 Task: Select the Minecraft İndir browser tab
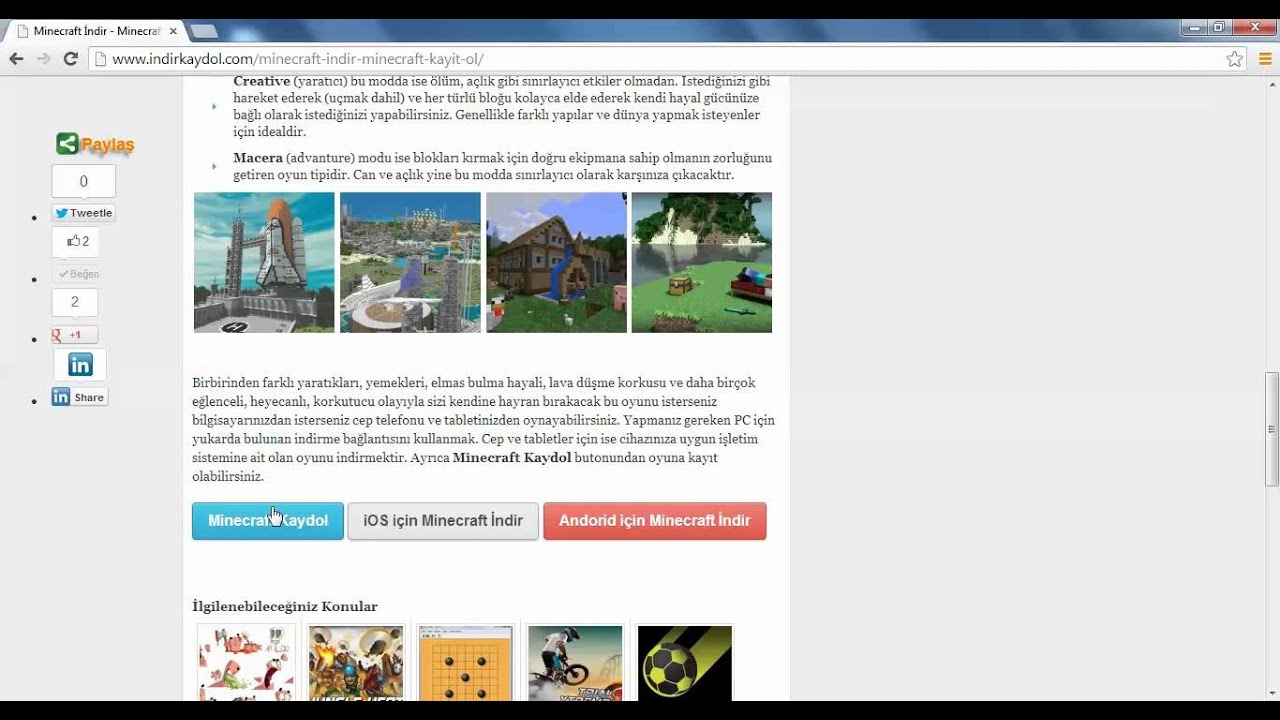(95, 31)
